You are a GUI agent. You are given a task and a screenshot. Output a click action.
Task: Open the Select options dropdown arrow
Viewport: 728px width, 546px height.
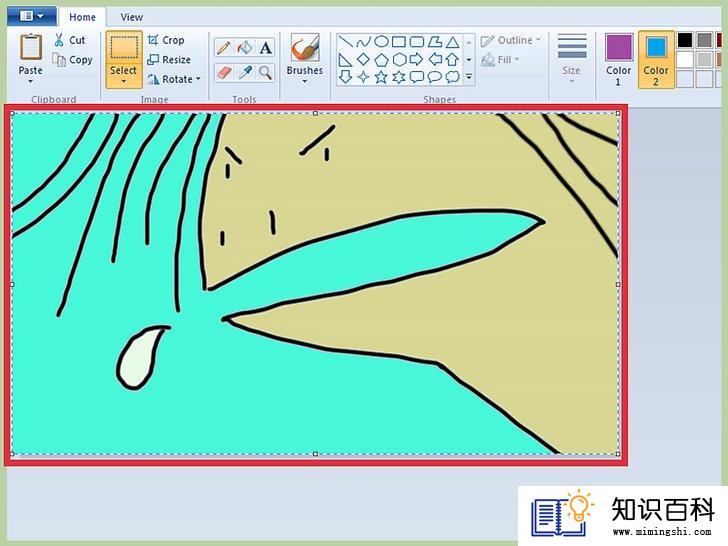point(124,82)
